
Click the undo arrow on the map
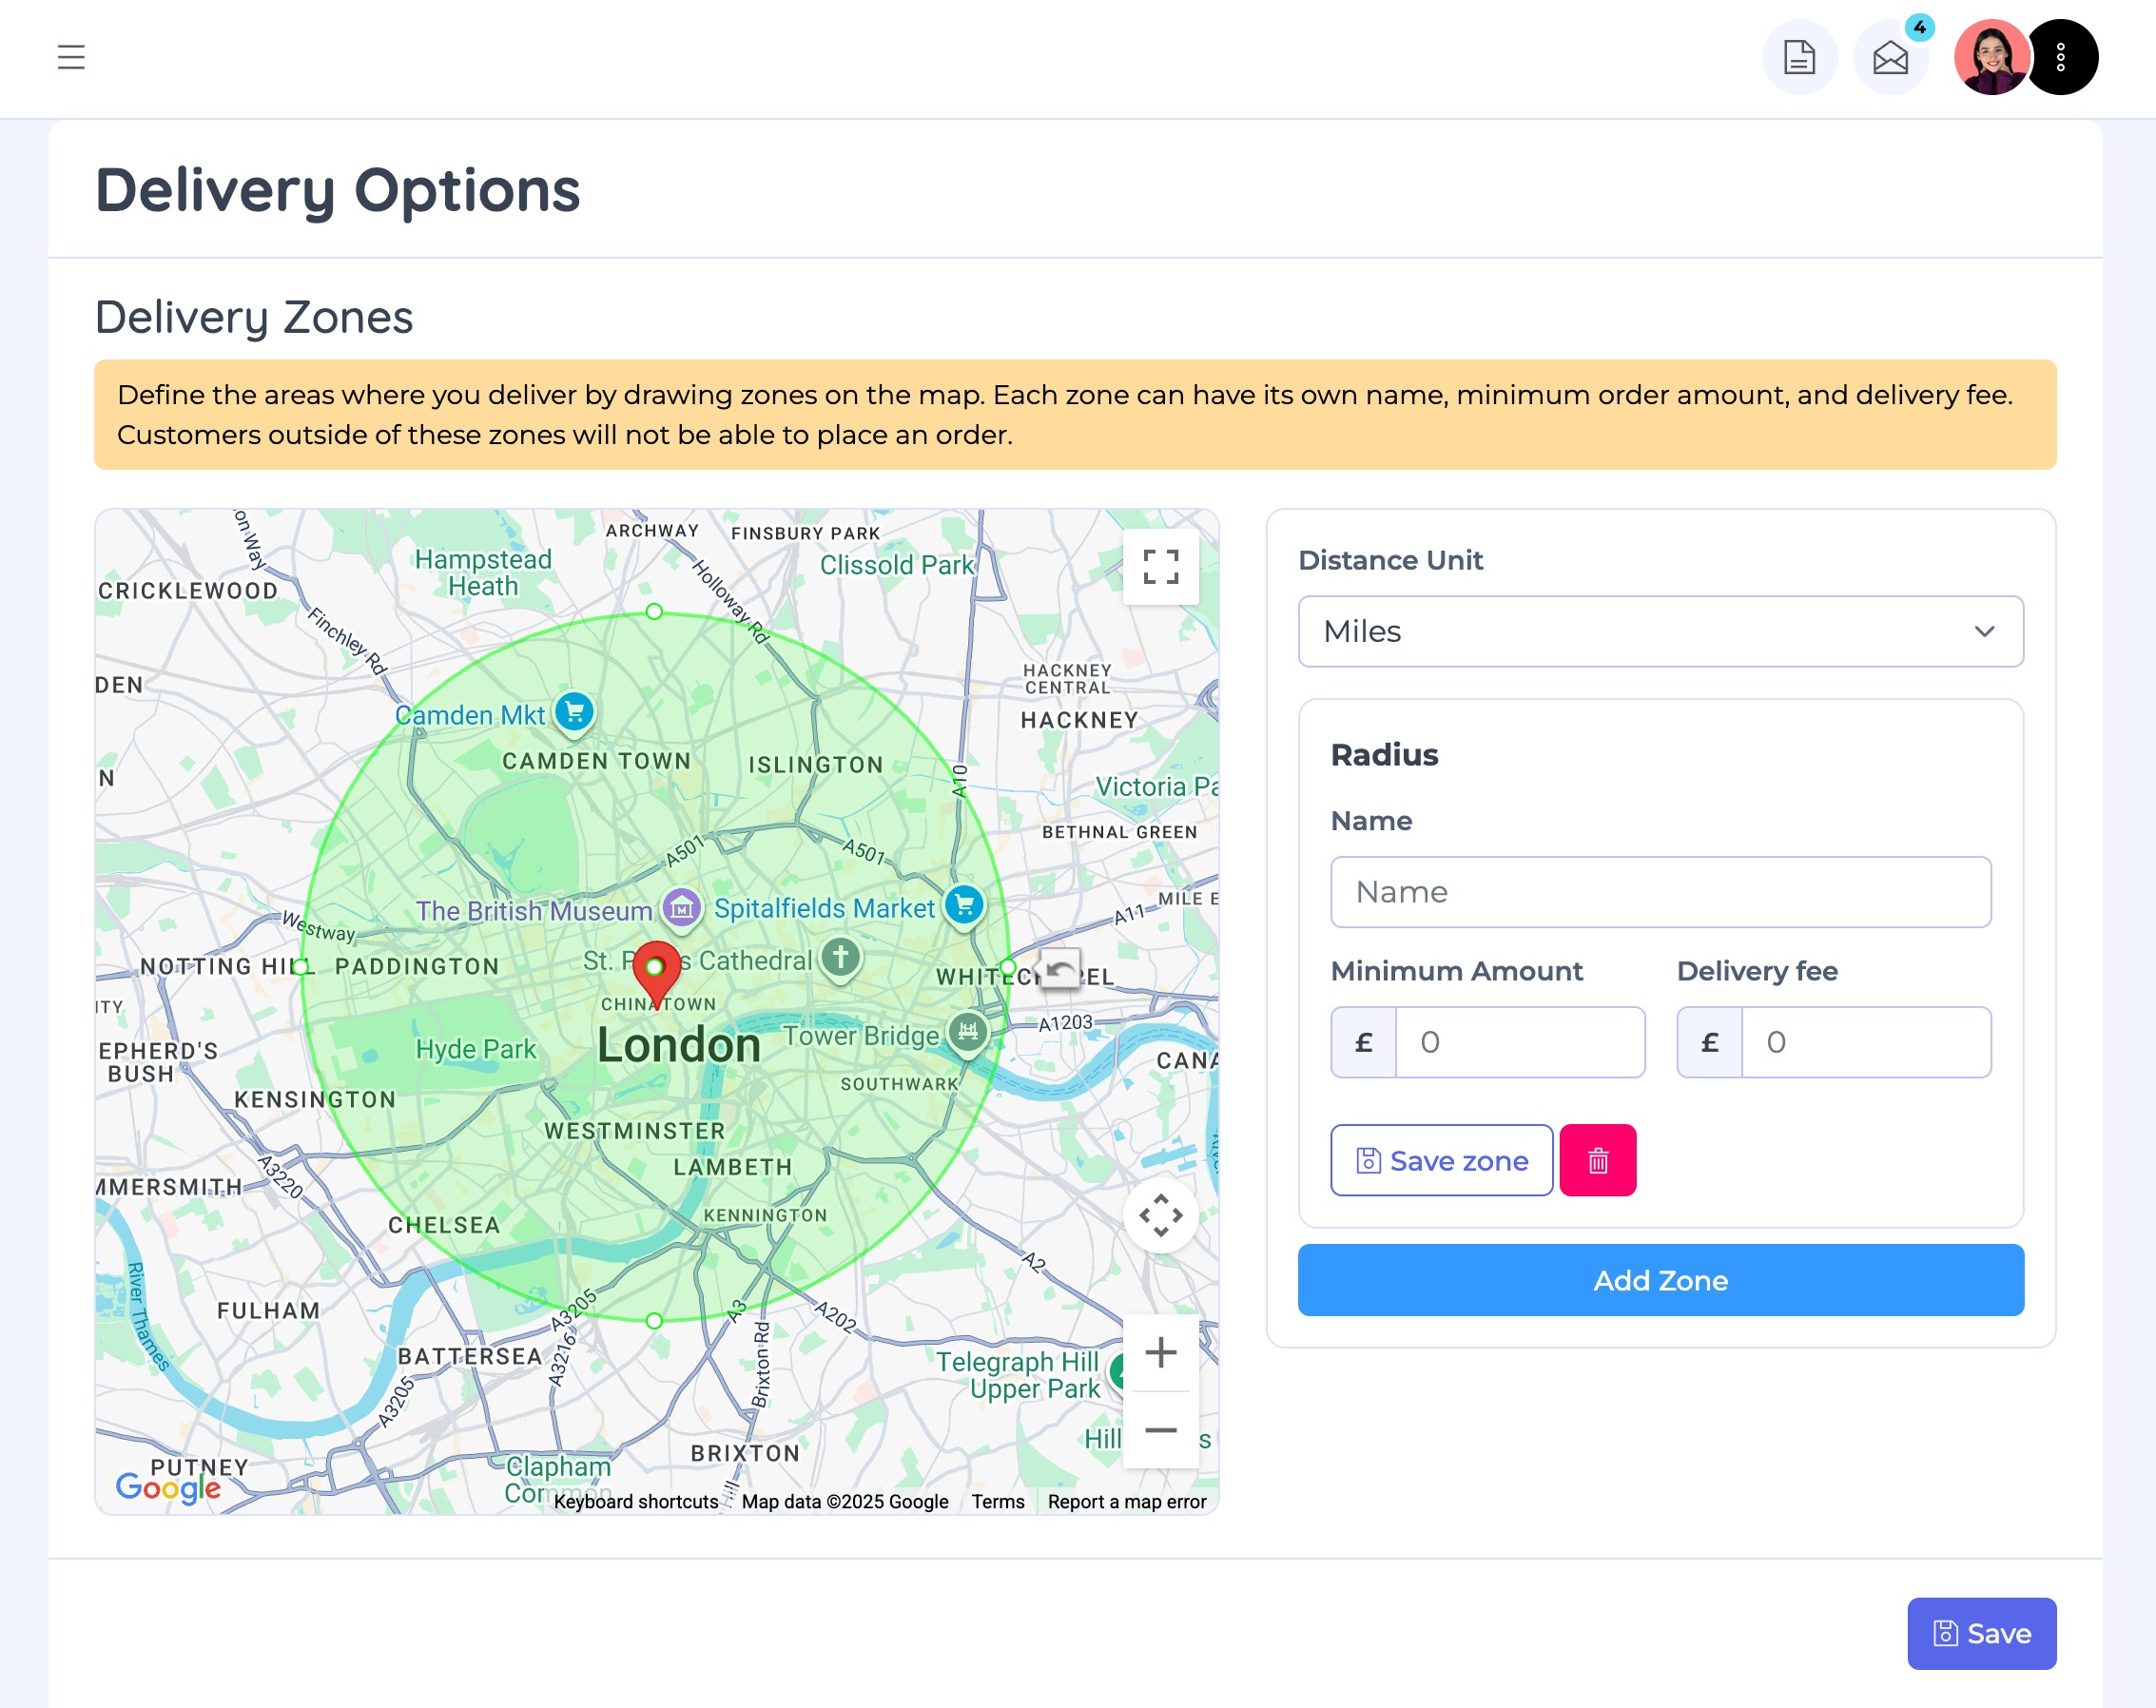(1060, 969)
